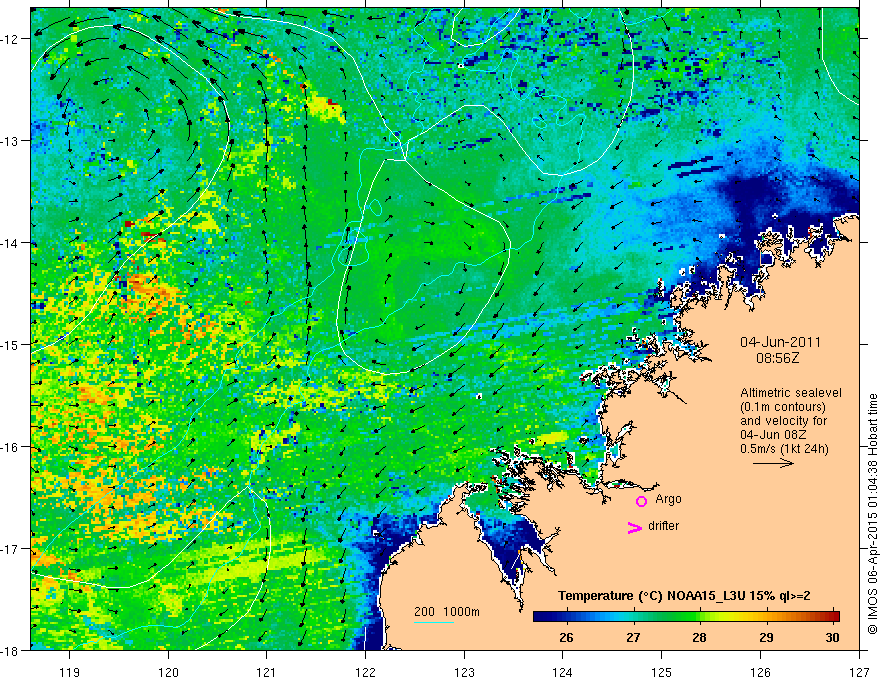This screenshot has height=680, width=880.
Task: Click the 30 temperature scale label
Action: pos(832,637)
